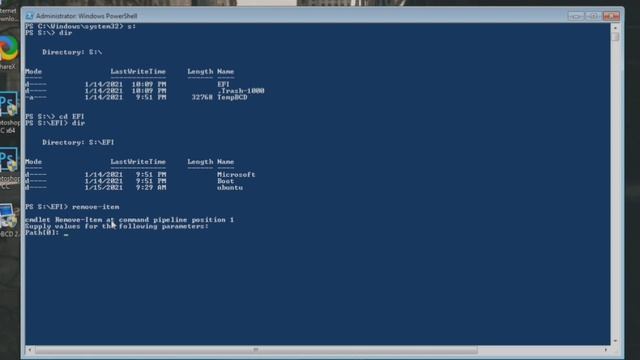640x360 pixels.
Task: Click 'Supply values for the following parameters' line
Action: (117, 226)
